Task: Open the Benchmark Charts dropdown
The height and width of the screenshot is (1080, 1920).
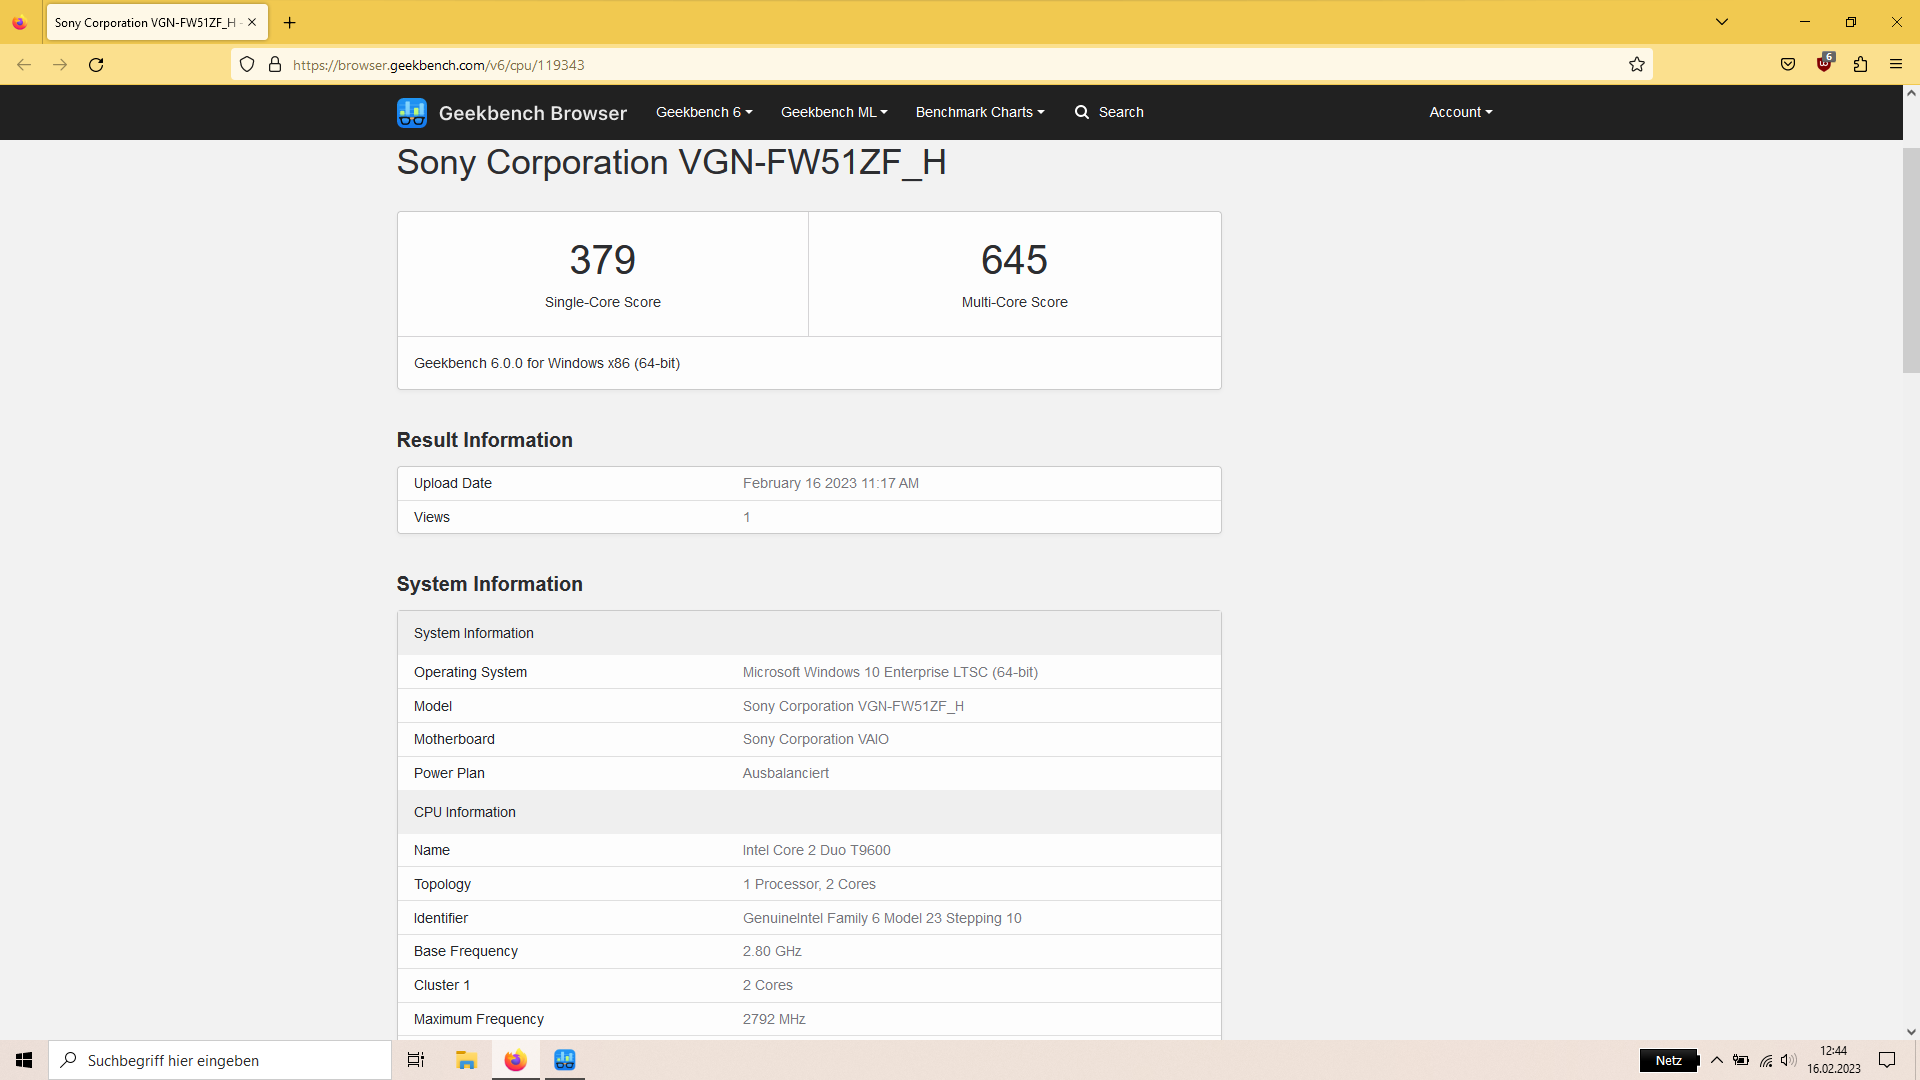Action: [x=979, y=112]
